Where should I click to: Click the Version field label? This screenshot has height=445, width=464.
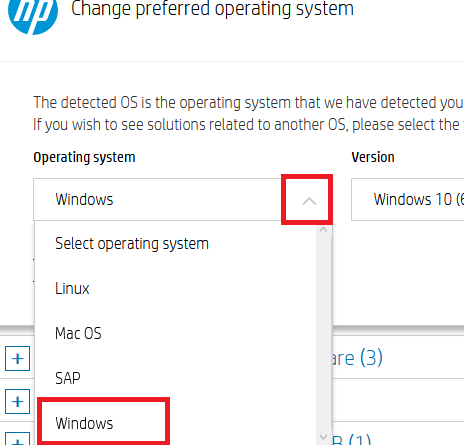[373, 157]
